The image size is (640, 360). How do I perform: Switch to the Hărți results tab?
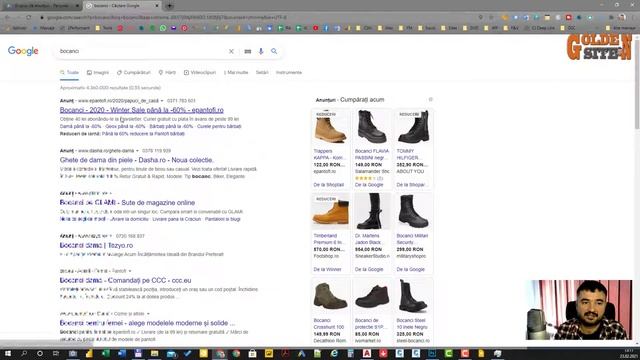pyautogui.click(x=167, y=73)
